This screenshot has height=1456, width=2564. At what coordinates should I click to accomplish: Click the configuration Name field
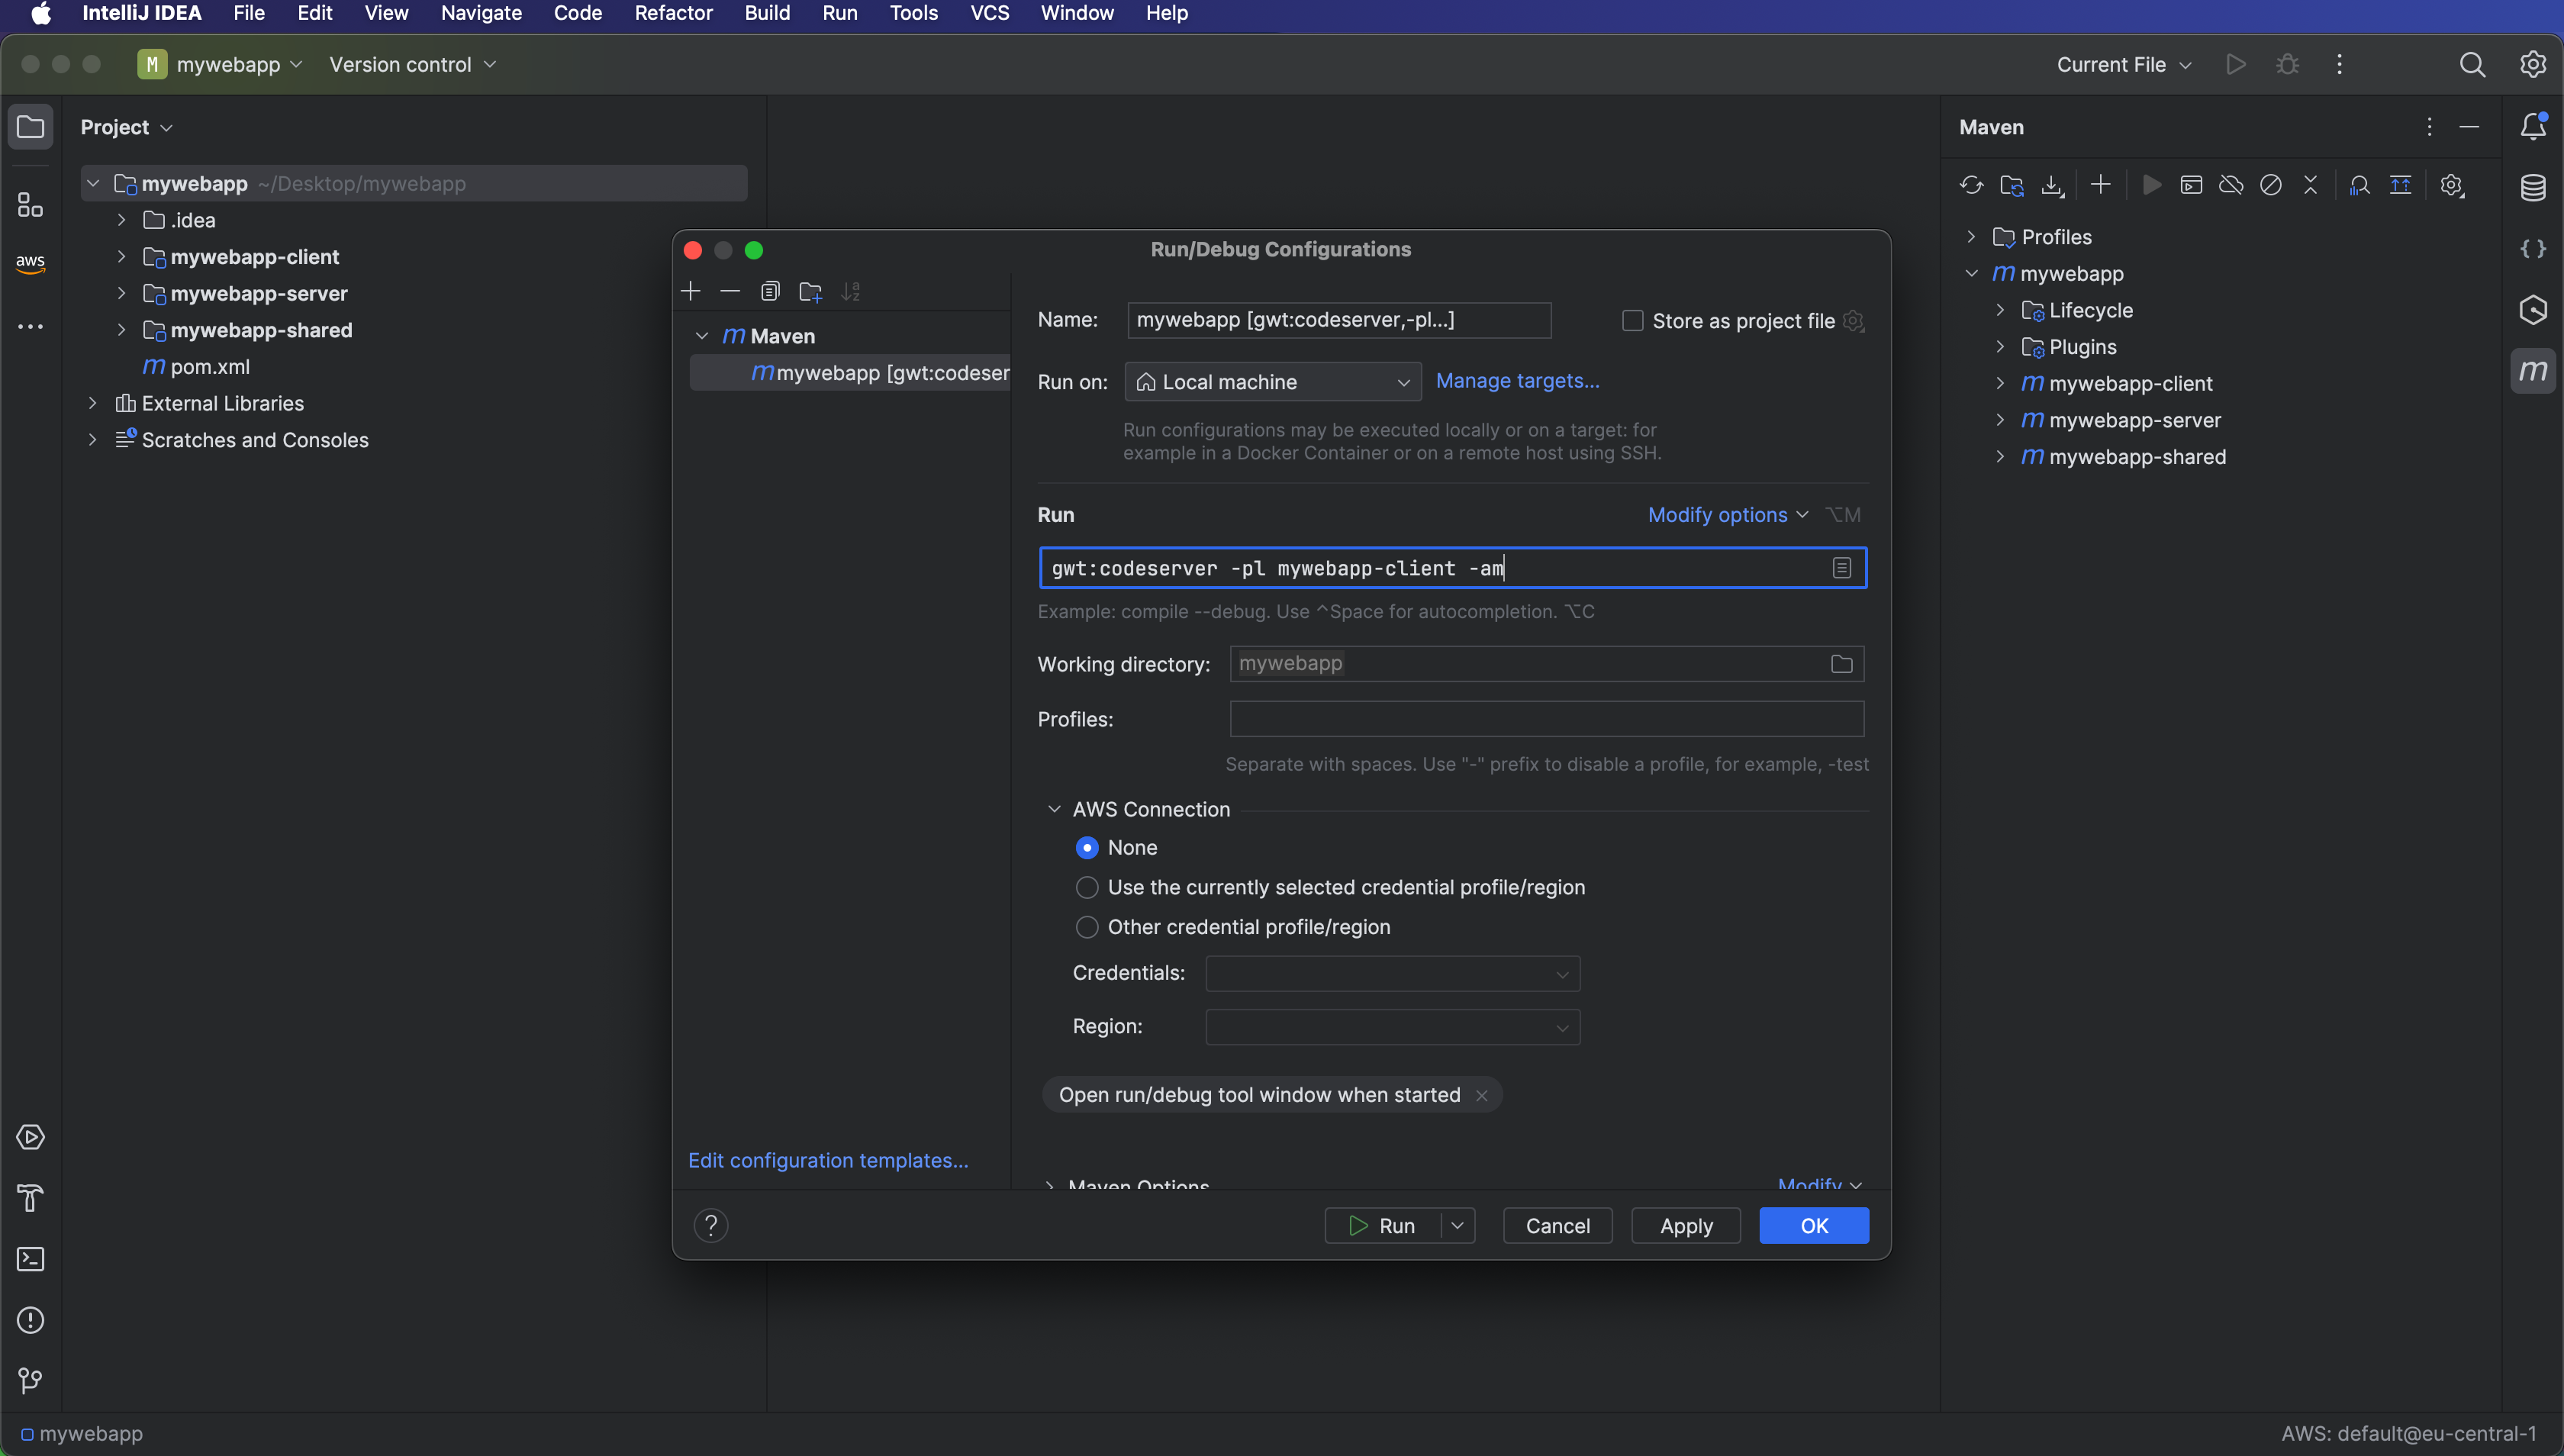1339,320
